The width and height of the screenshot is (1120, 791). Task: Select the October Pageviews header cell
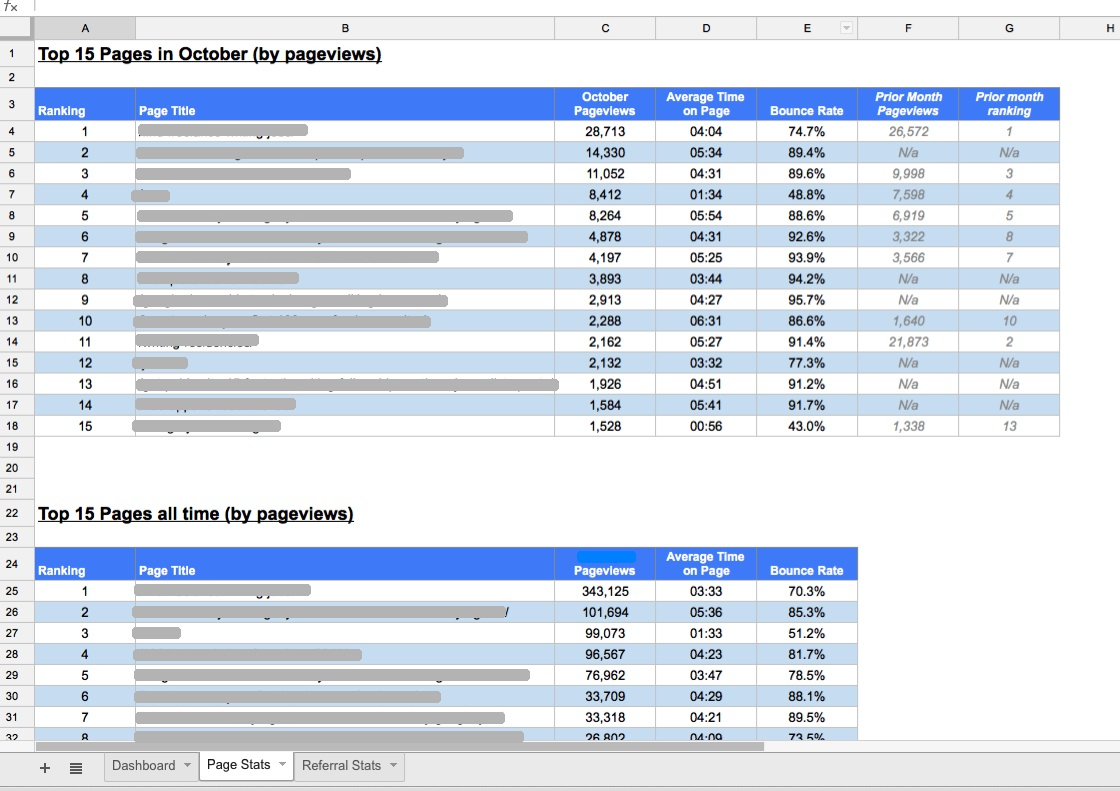(x=605, y=104)
